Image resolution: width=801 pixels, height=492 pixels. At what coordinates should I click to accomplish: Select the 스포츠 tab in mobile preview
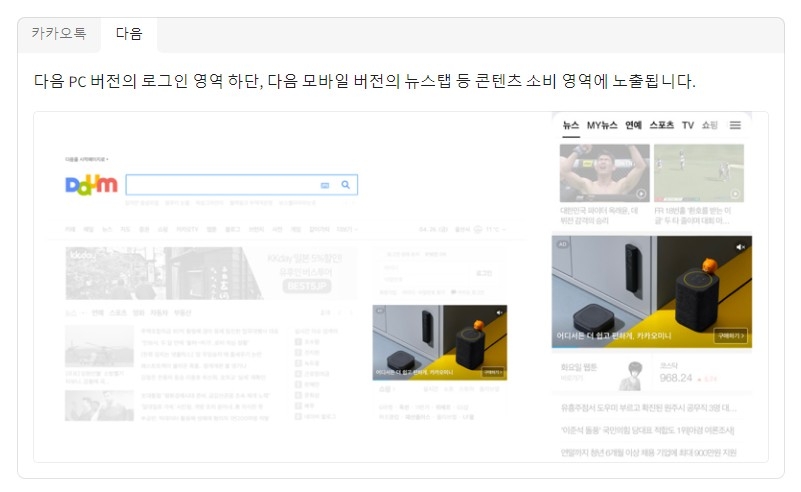click(661, 125)
